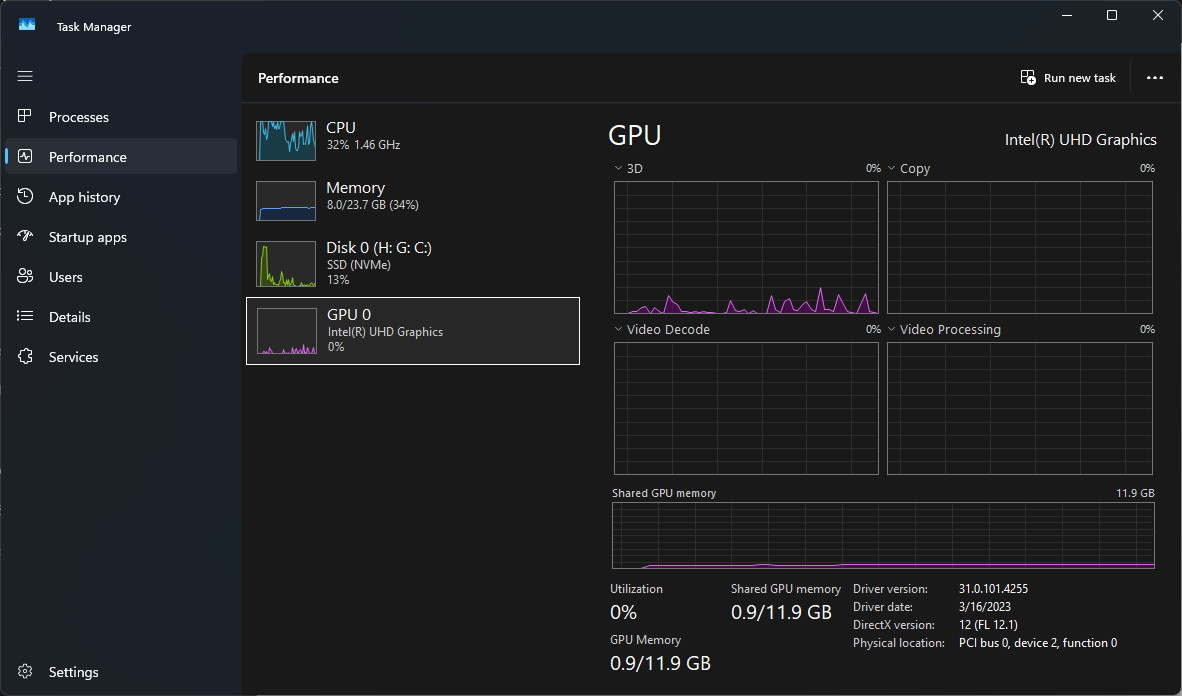This screenshot has height=696, width=1182.
Task: Open the three-dot more options menu
Action: 1154,78
